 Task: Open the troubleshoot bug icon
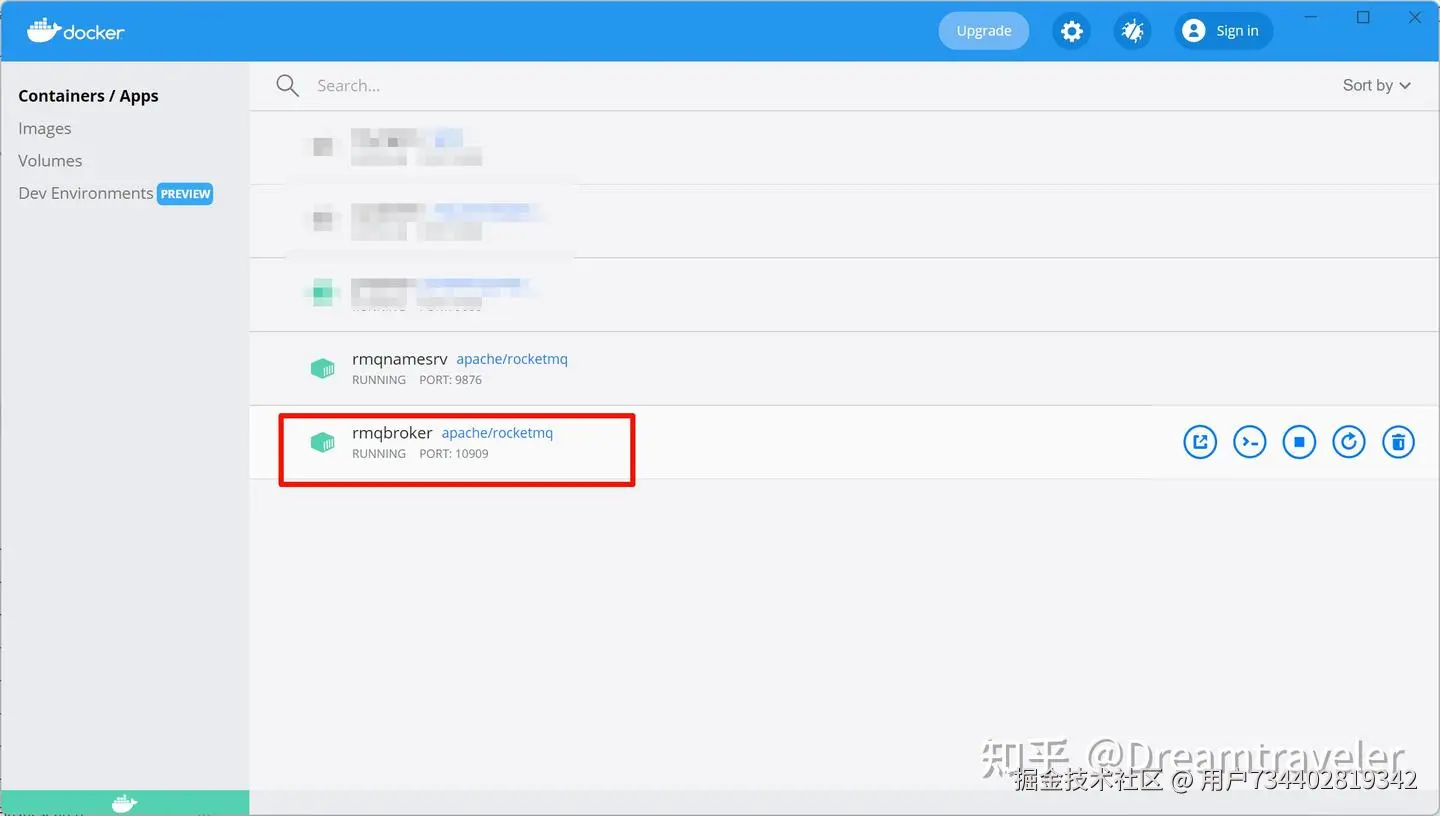pos(1132,31)
